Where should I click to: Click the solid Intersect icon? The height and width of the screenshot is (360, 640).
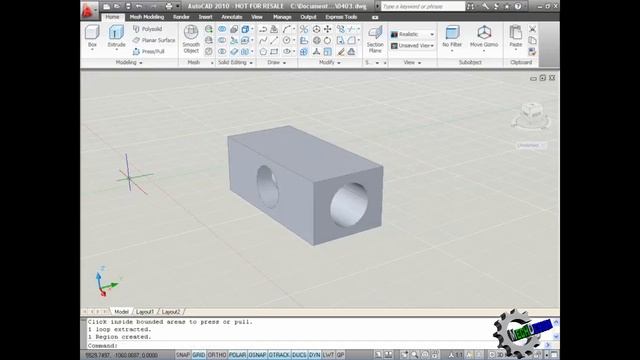coord(222,52)
